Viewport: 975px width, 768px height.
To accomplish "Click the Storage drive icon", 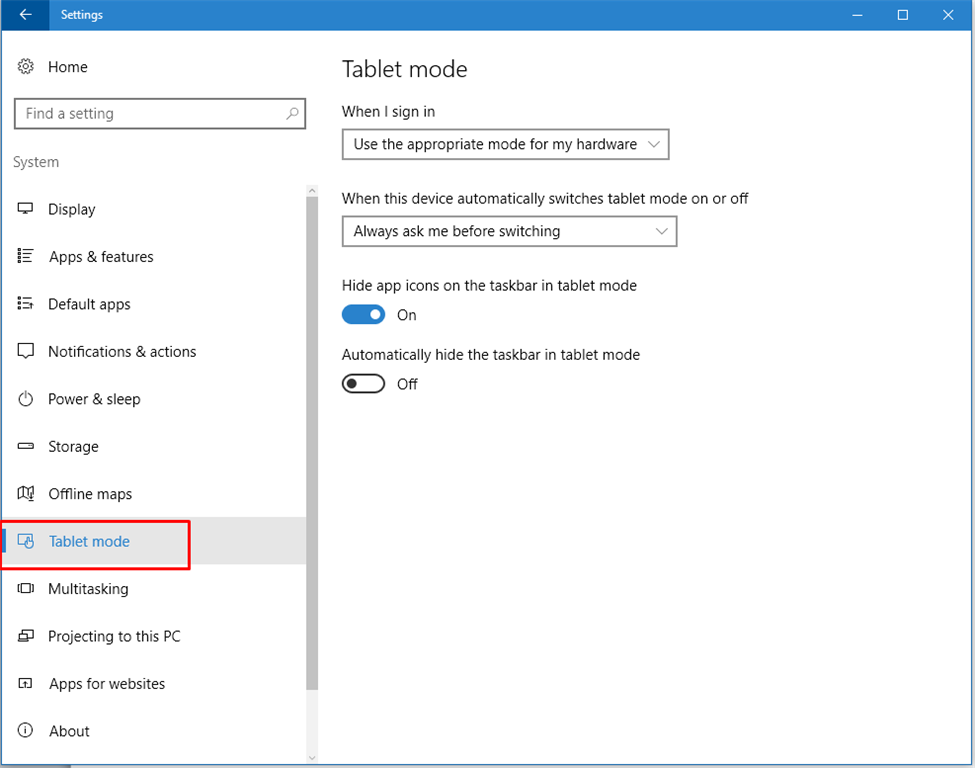I will pos(25,446).
